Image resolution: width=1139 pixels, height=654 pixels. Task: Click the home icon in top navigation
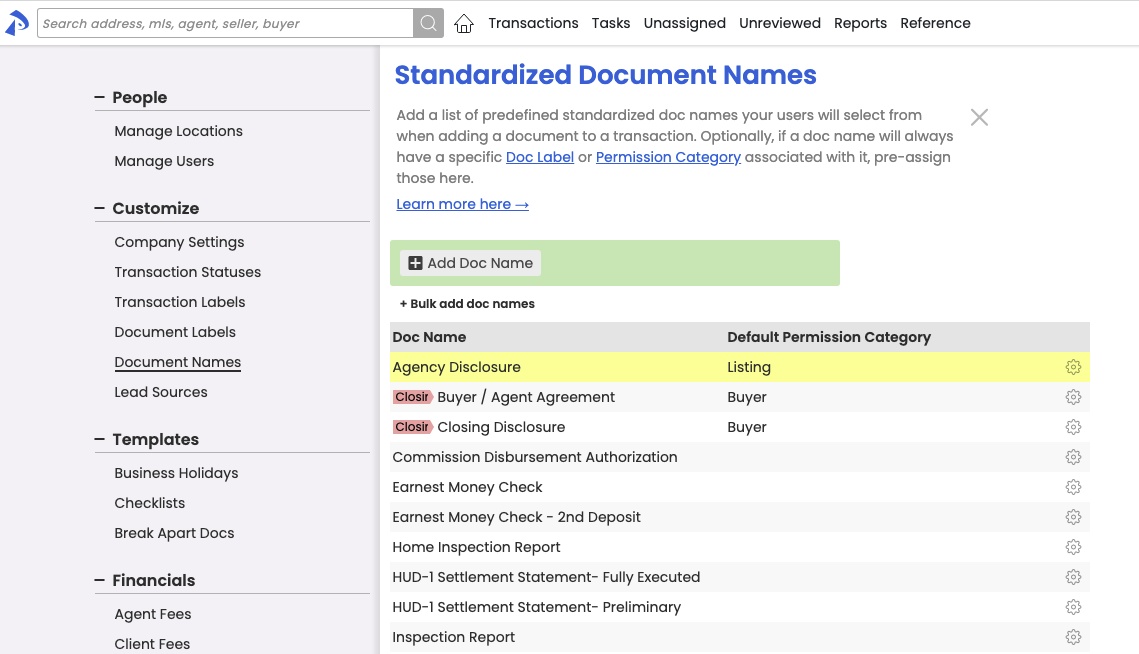[463, 24]
